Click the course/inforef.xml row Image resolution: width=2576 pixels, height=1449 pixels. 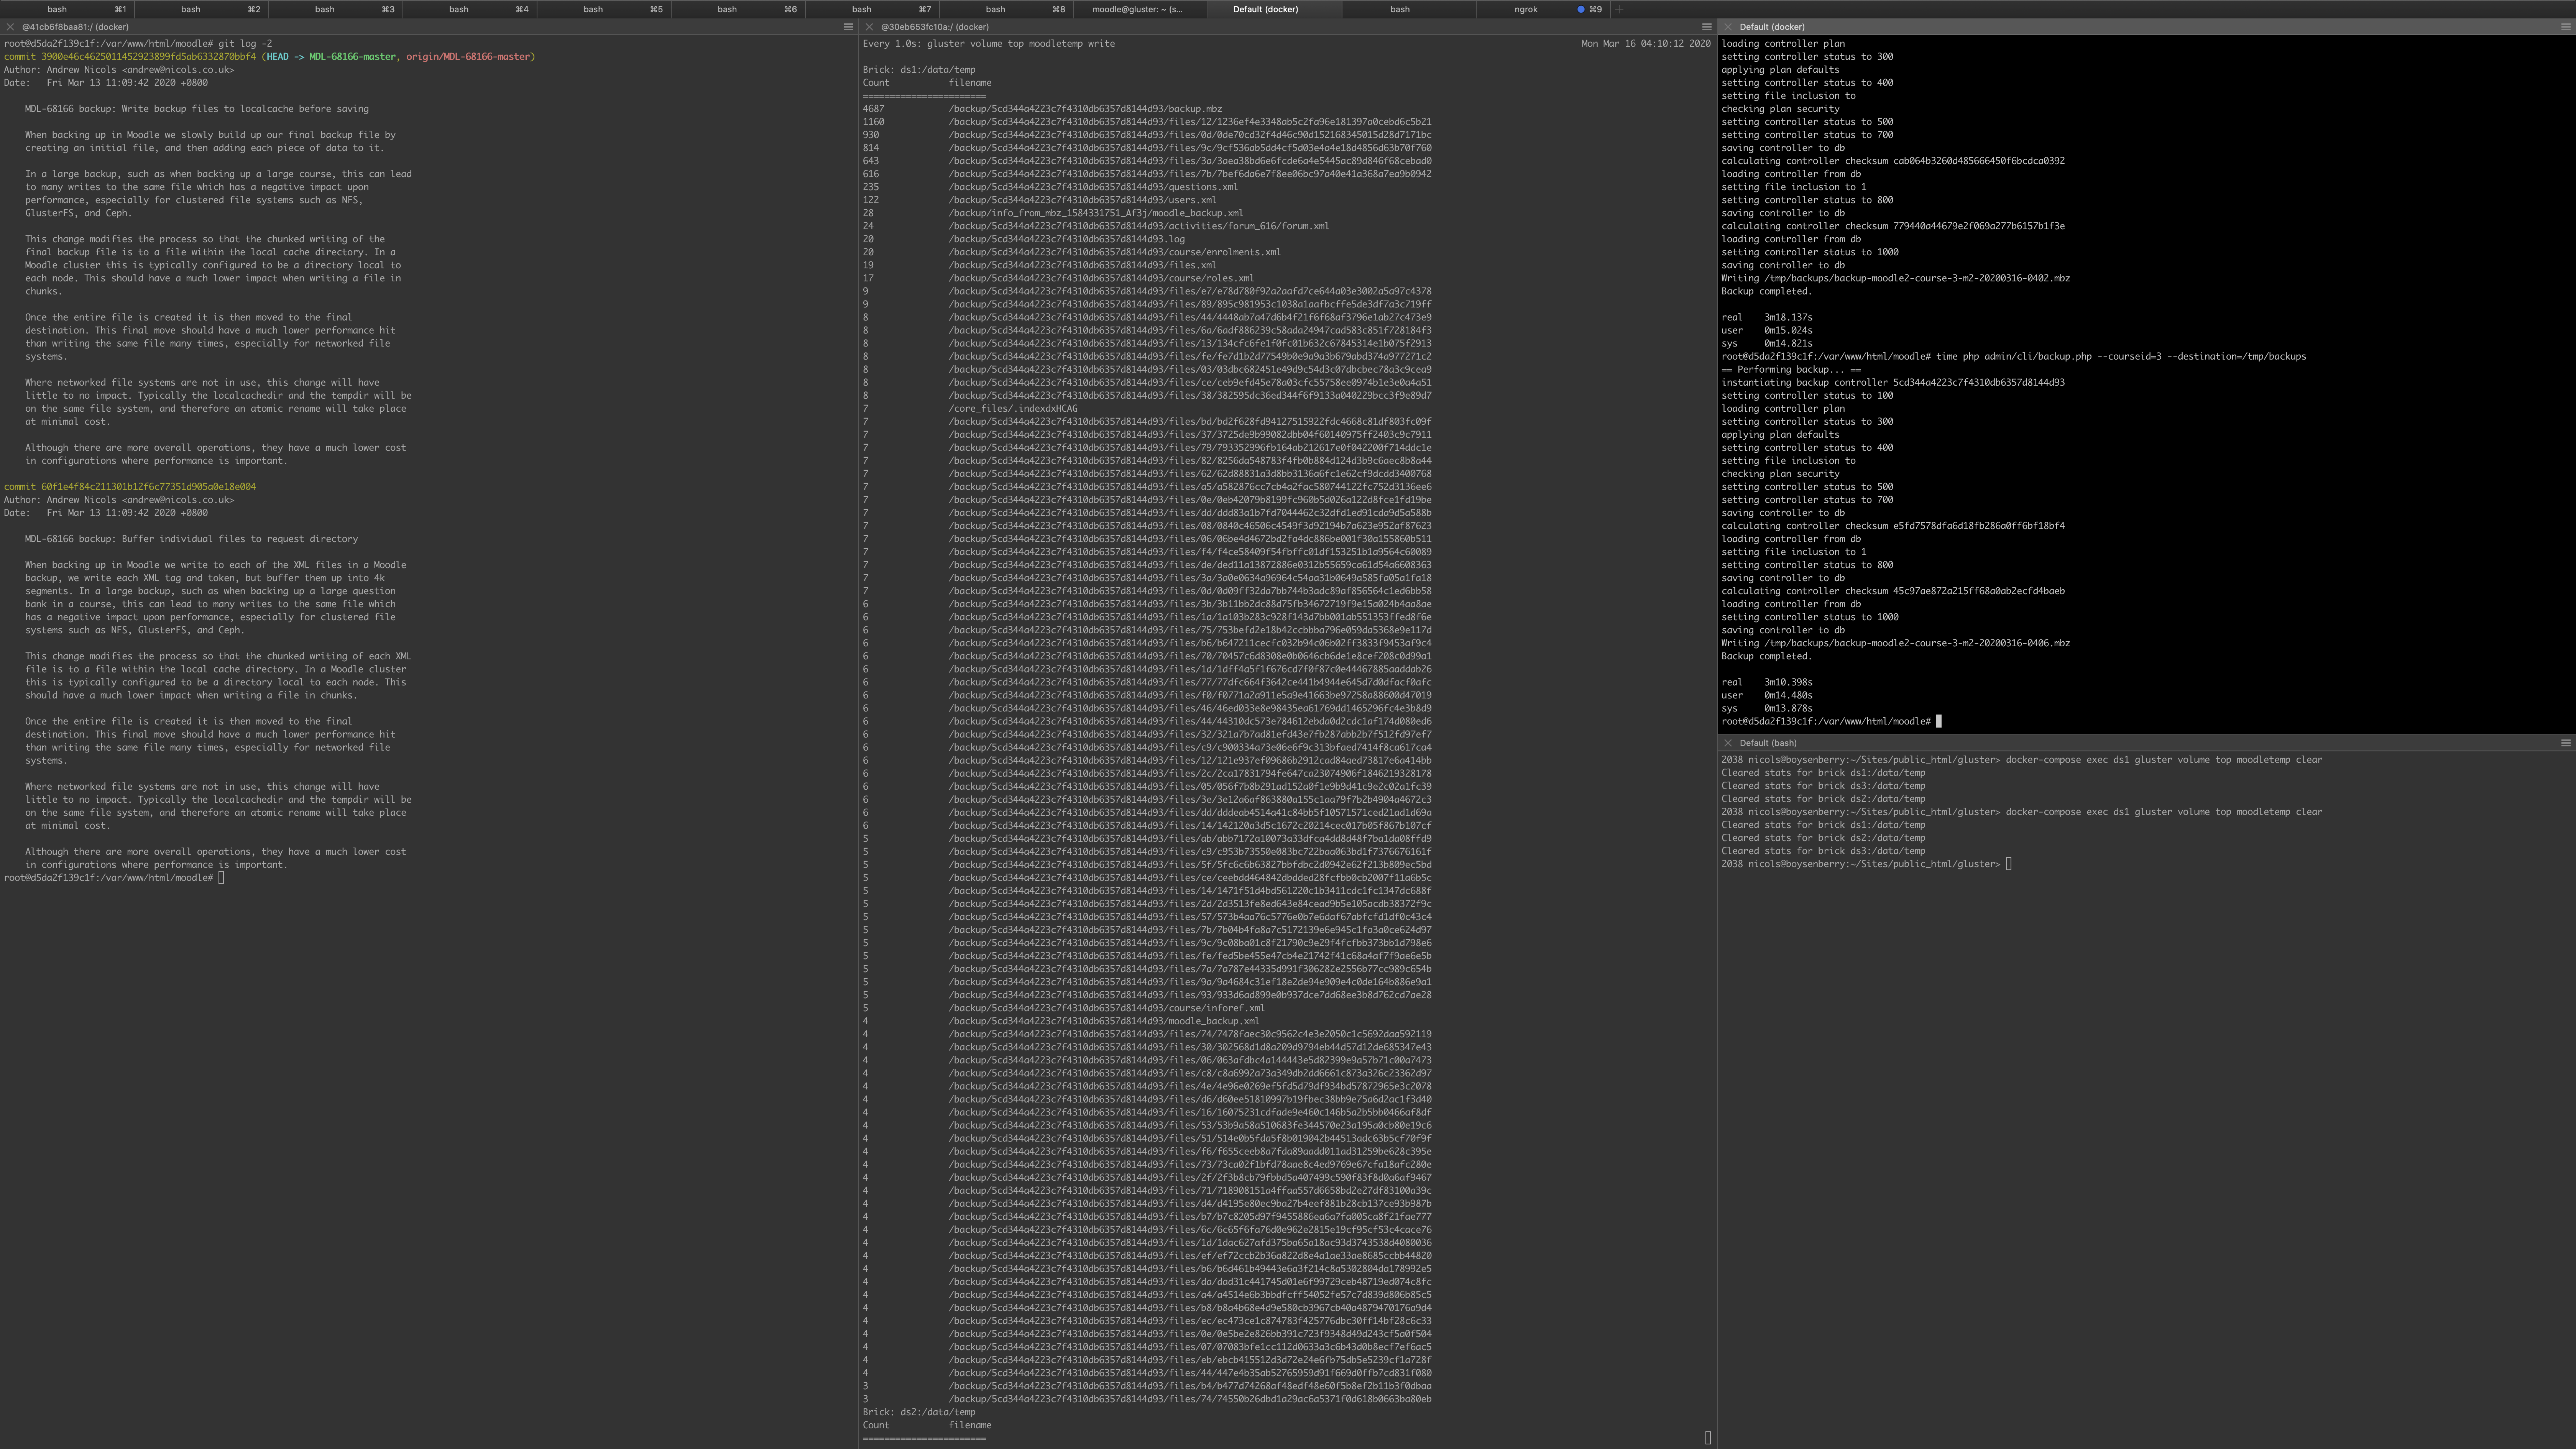[1064, 1008]
